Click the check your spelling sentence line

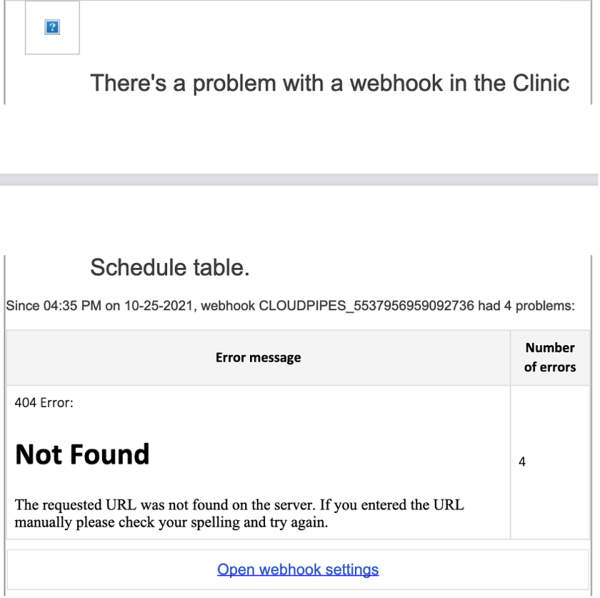tap(171, 522)
